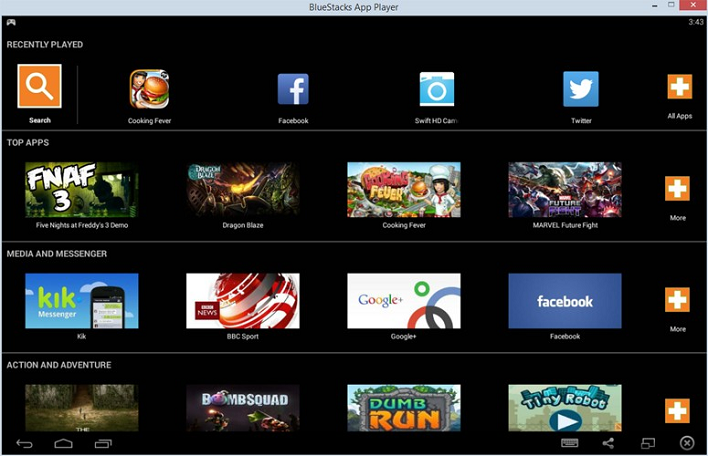
Task: Click the share icon in the bottom bar
Action: pyautogui.click(x=608, y=443)
